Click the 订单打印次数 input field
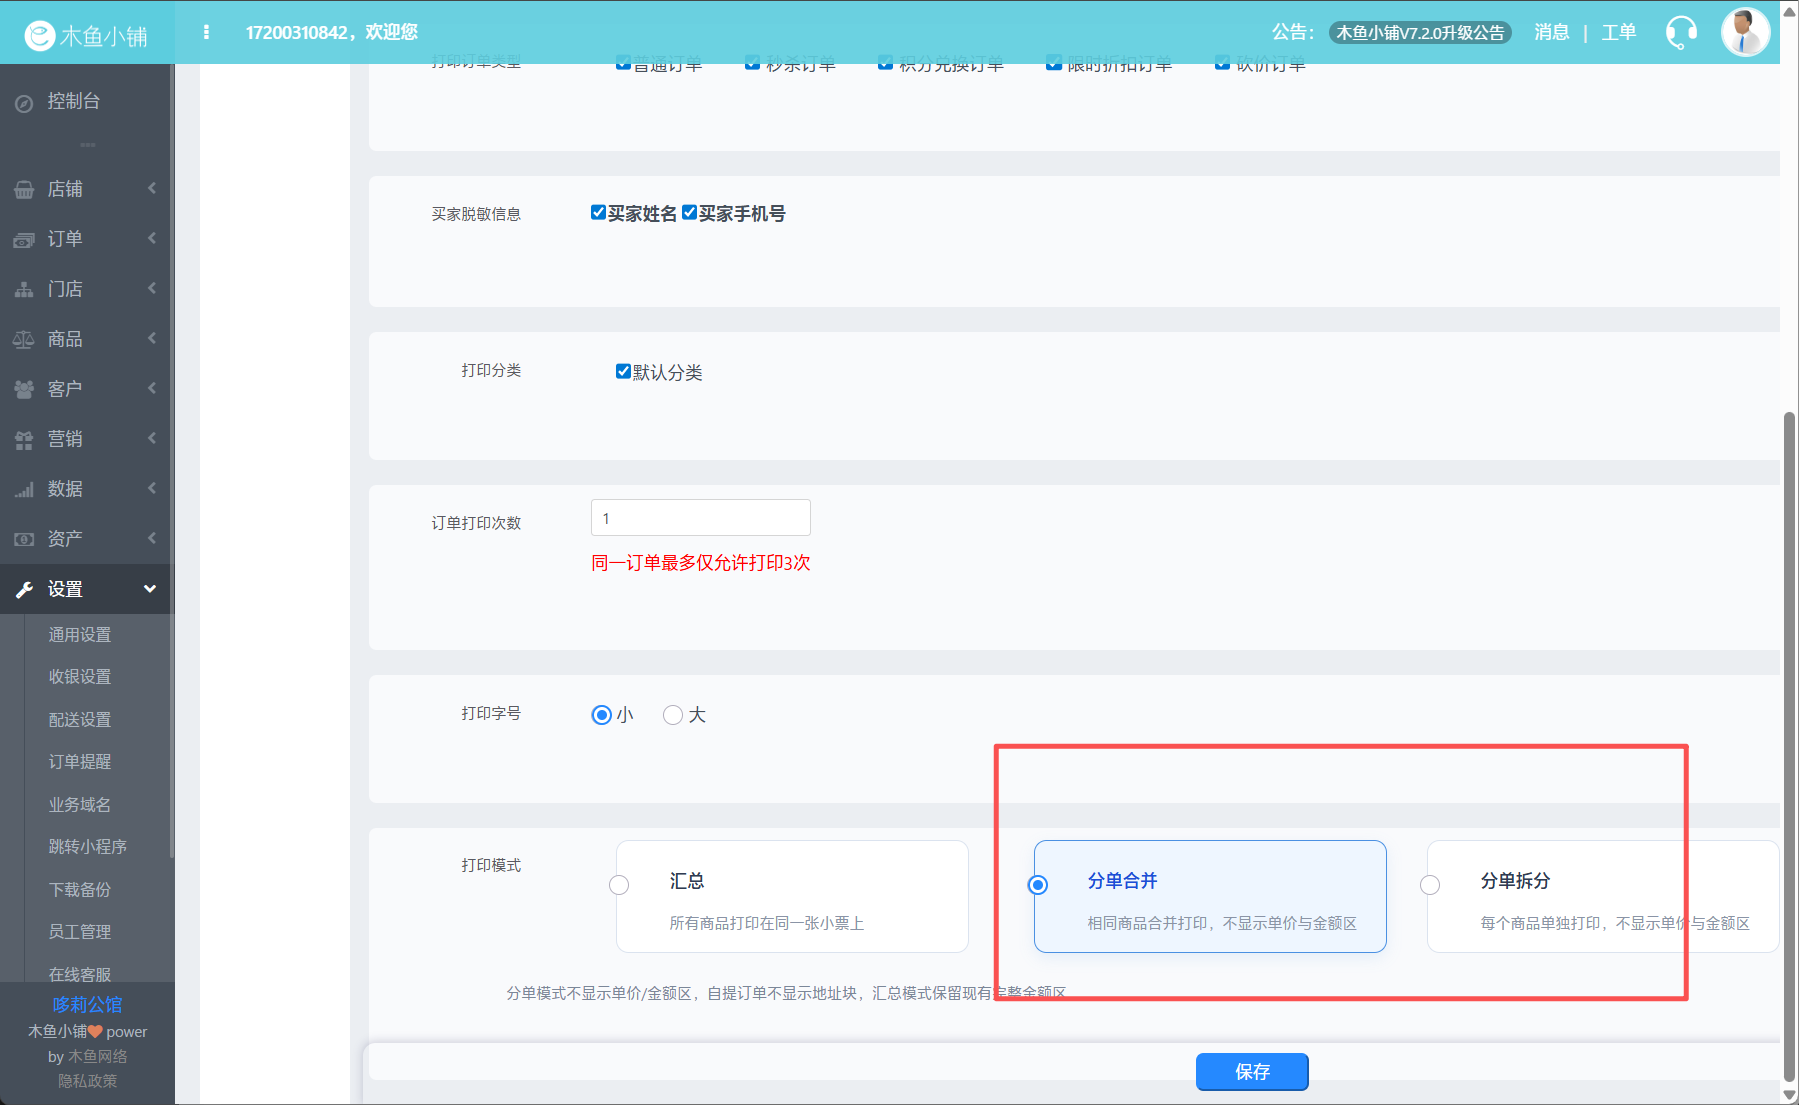 (x=700, y=518)
